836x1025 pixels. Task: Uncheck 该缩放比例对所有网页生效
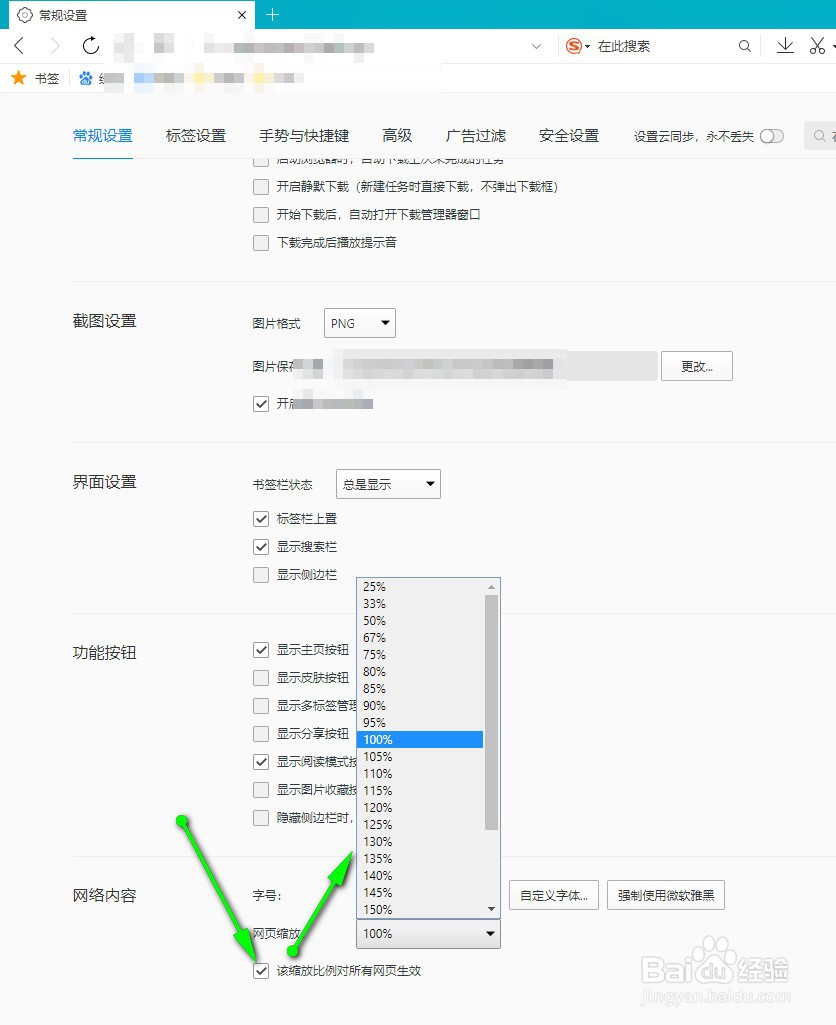tap(260, 970)
